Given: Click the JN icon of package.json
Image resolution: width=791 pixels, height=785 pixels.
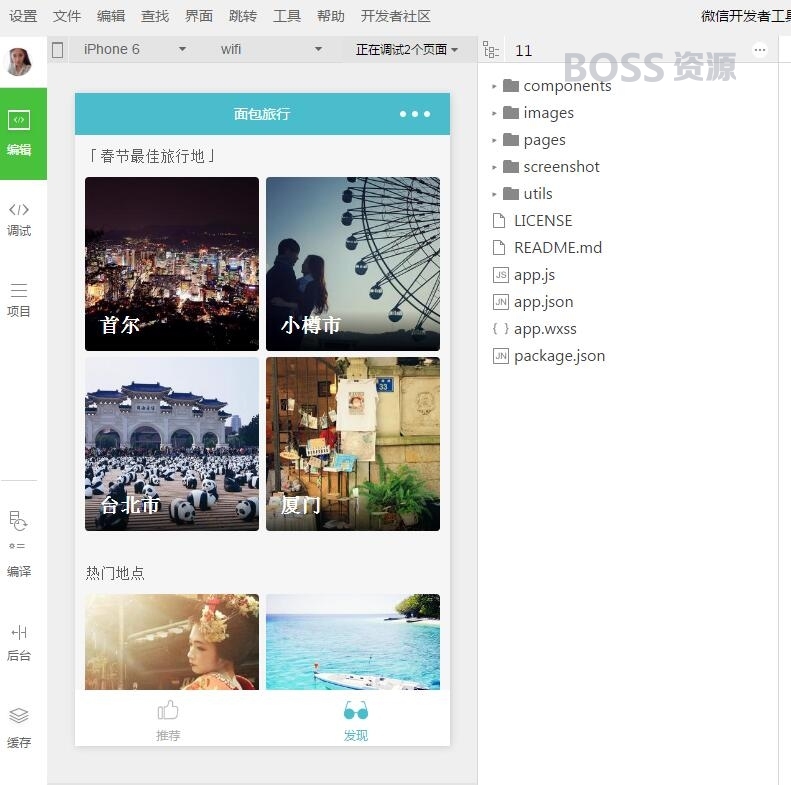Looking at the screenshot, I should point(500,356).
